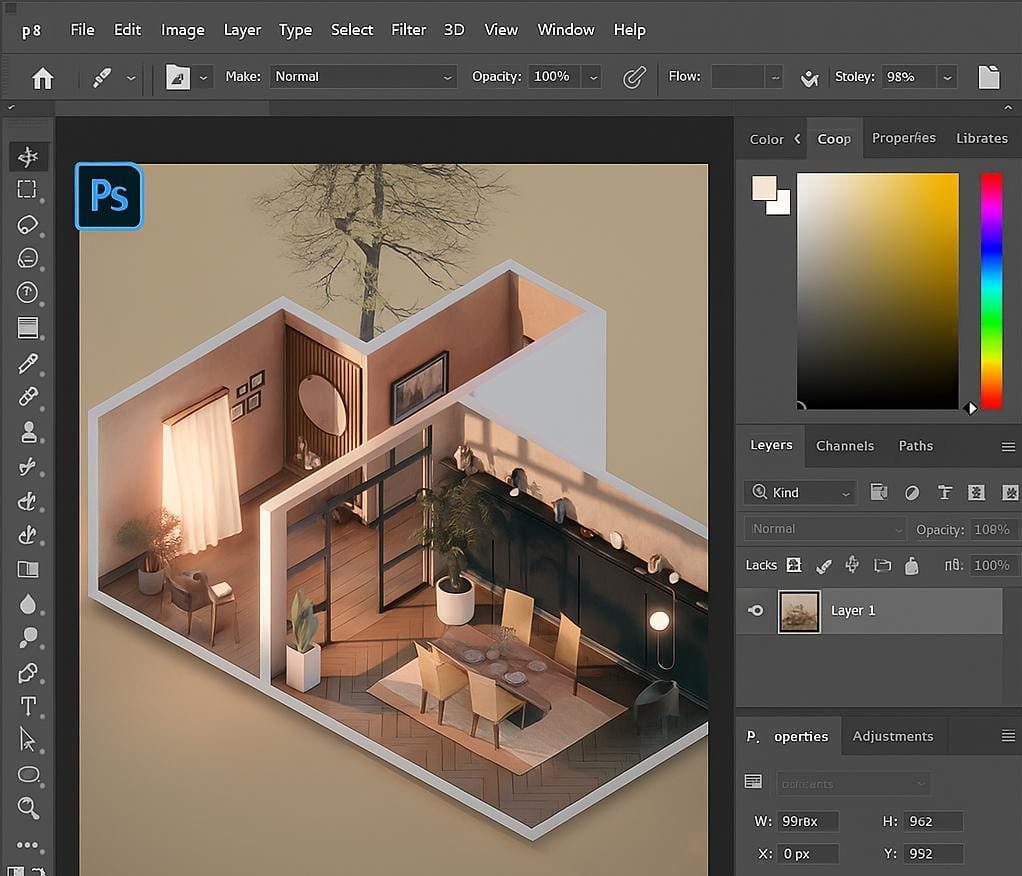Image resolution: width=1022 pixels, height=876 pixels.
Task: Select the Clone Stamp tool
Action: coord(28,432)
